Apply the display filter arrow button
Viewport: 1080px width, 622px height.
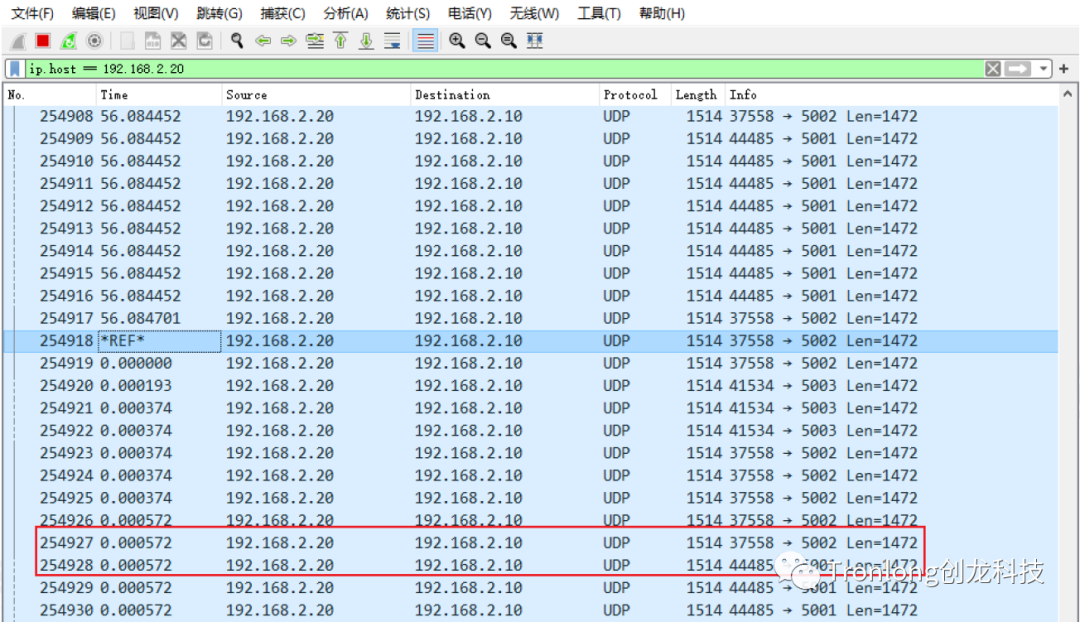[1018, 69]
